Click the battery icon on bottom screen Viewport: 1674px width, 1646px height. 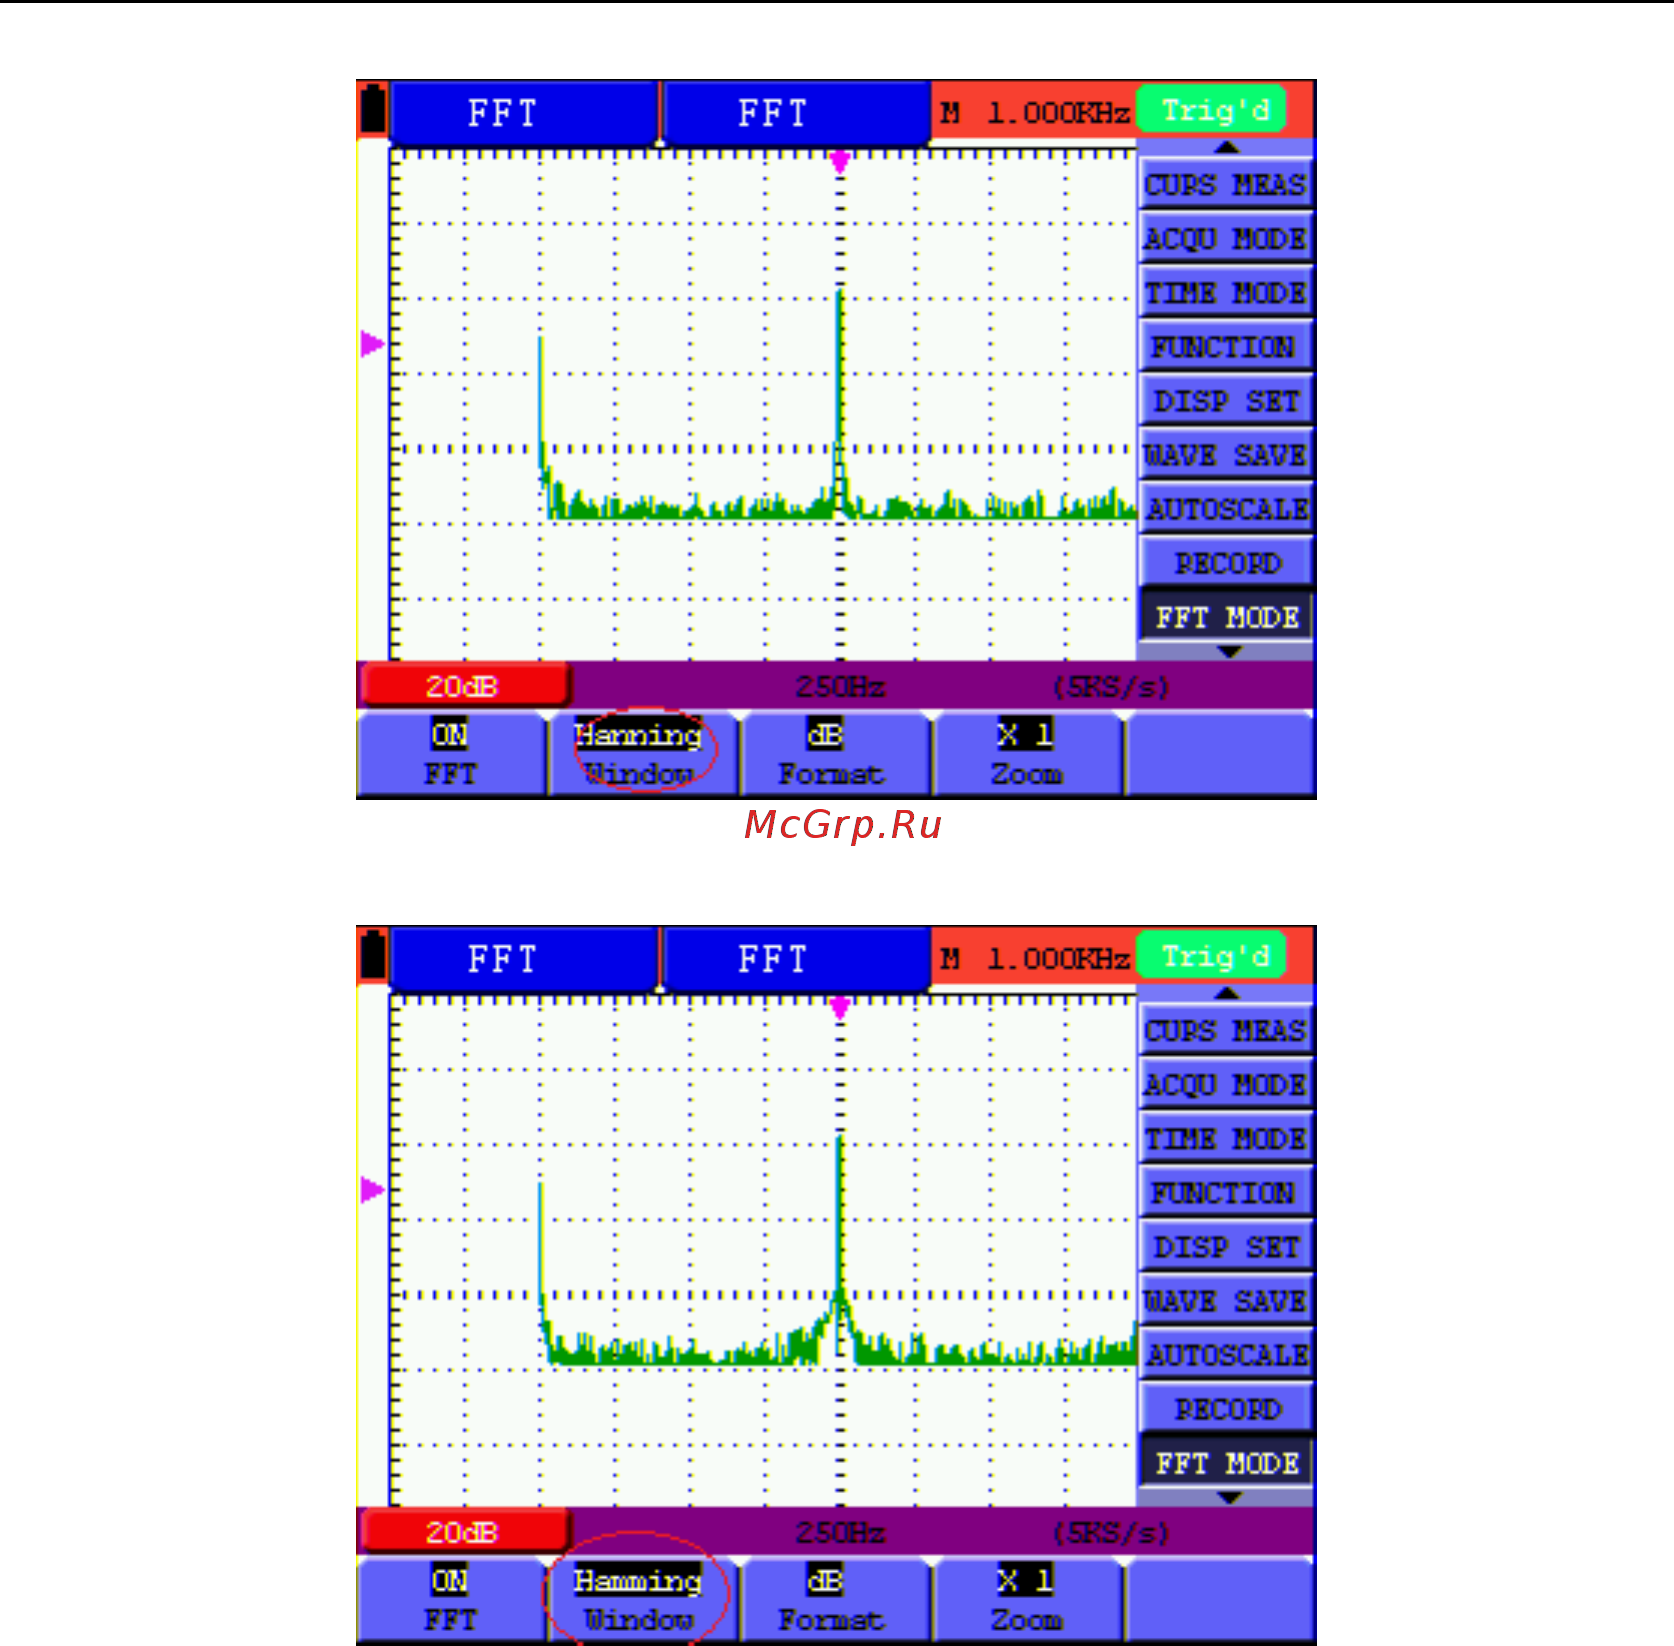click(373, 955)
